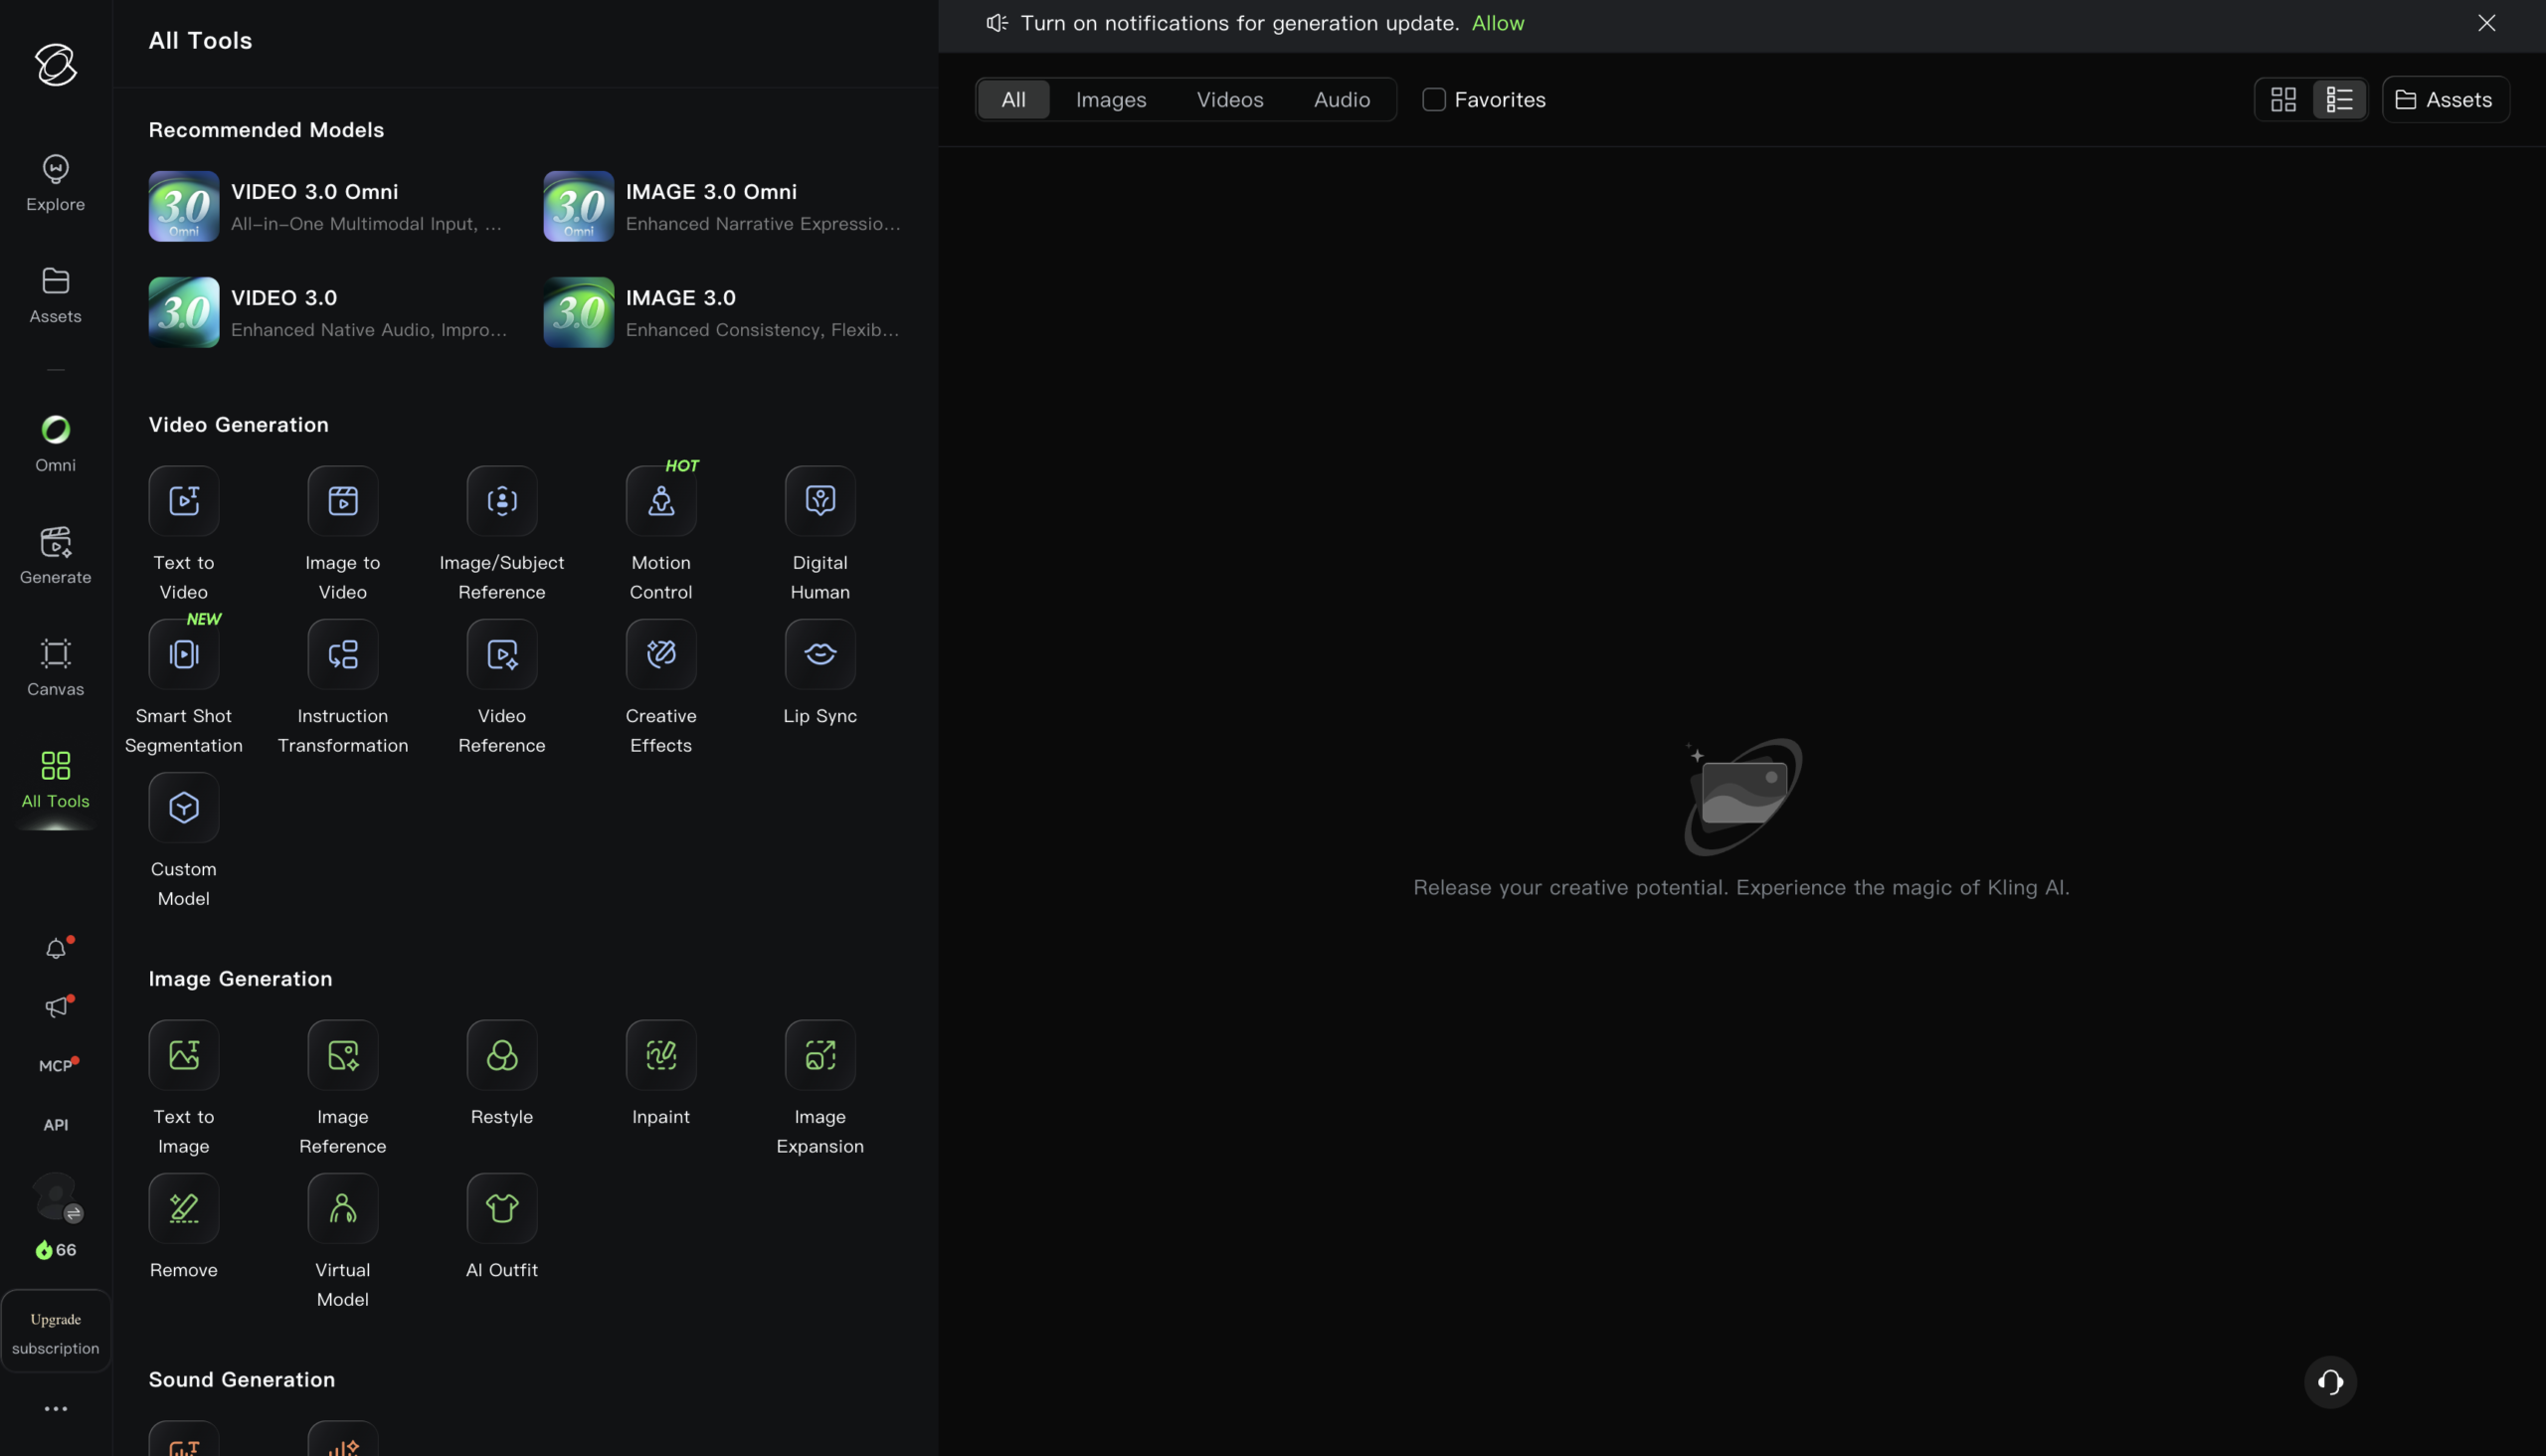Open the Omni workspace
This screenshot has width=2546, height=1456.
[x=56, y=444]
